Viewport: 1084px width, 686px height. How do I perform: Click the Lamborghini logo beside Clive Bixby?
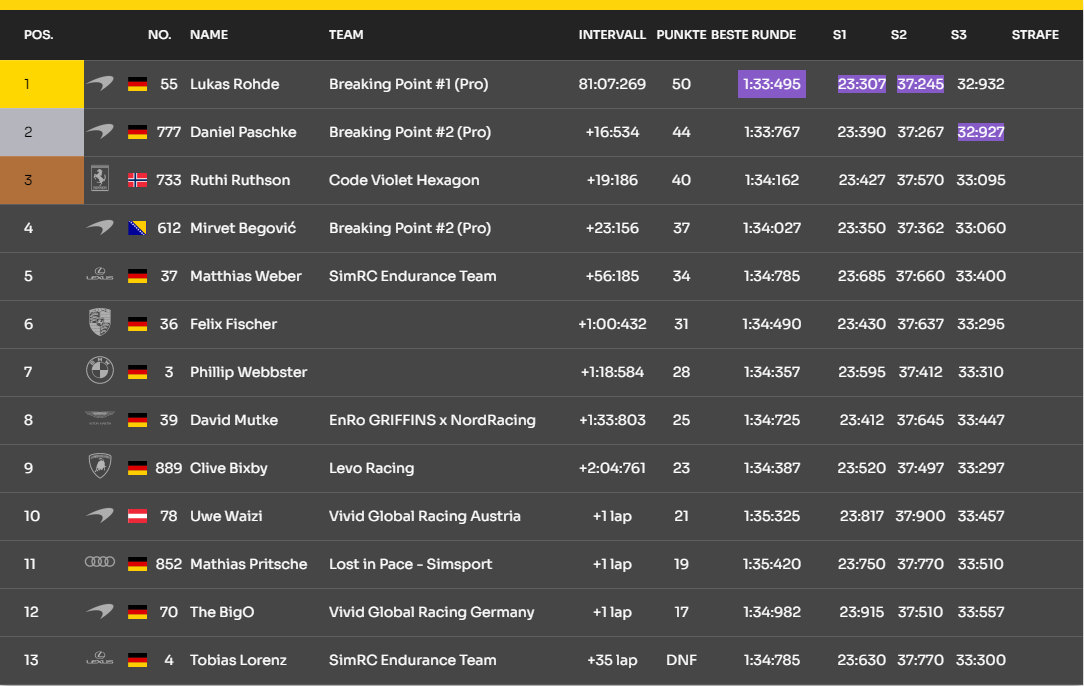100,468
